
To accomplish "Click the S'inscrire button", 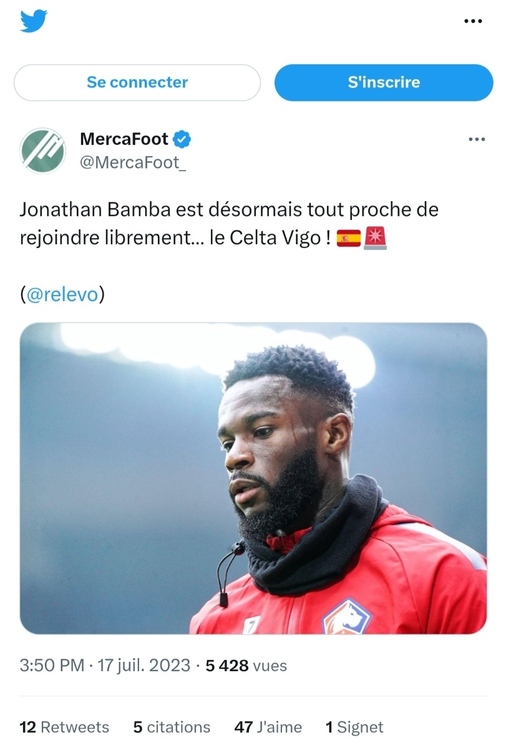I will (384, 82).
